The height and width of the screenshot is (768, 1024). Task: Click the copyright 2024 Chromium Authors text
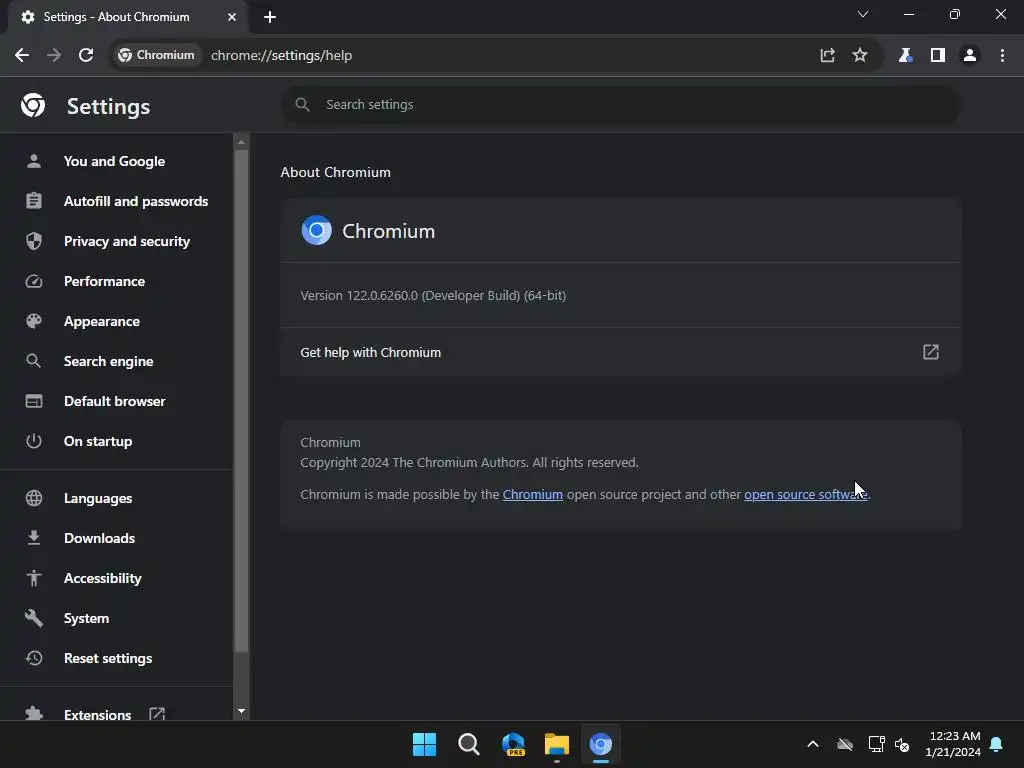pyautogui.click(x=469, y=462)
